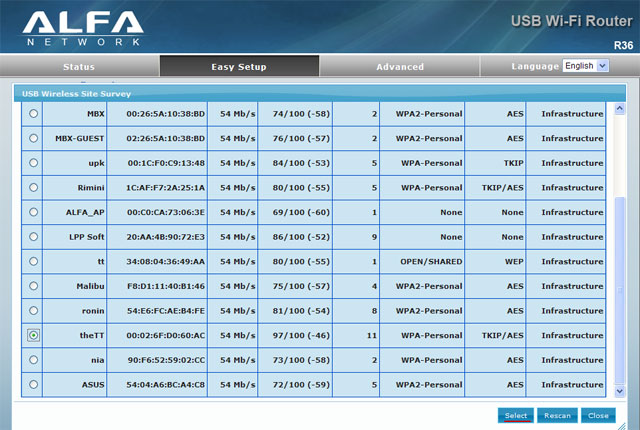Click the site survey scrollbar thumb
The height and width of the screenshot is (430, 640).
(x=620, y=290)
